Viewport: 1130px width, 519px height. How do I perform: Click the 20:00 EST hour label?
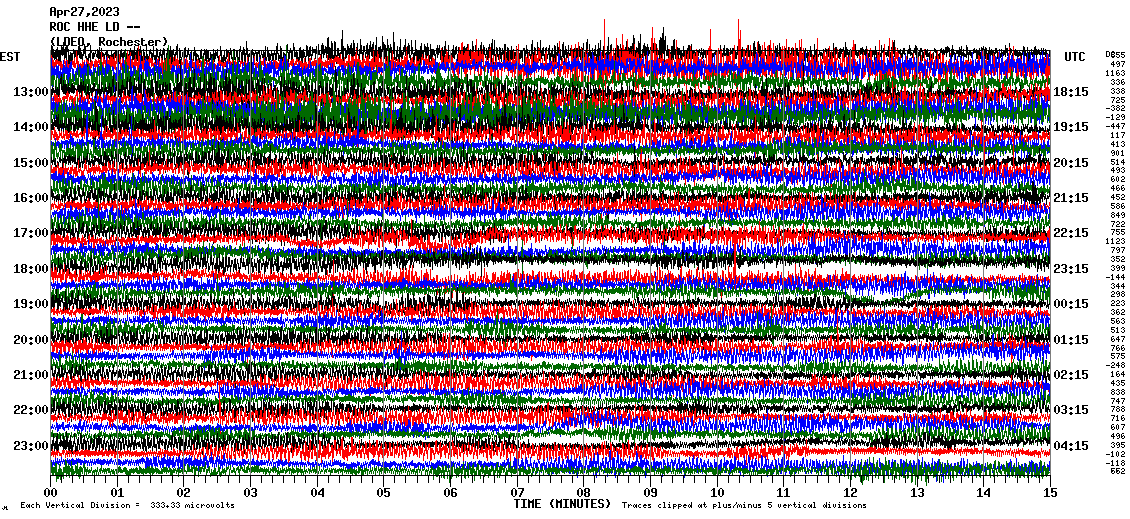tap(32, 340)
